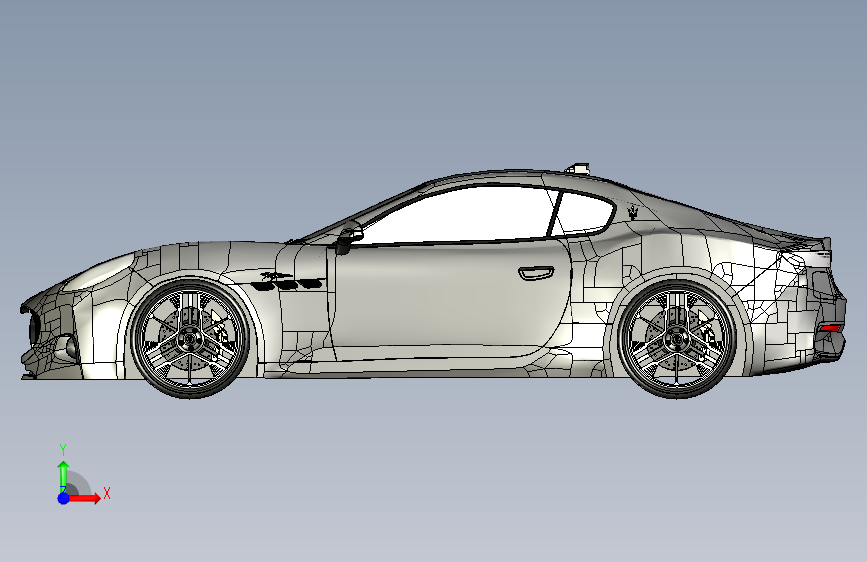The image size is (867, 562).
Task: Select the red tail light reflector
Action: click(830, 329)
